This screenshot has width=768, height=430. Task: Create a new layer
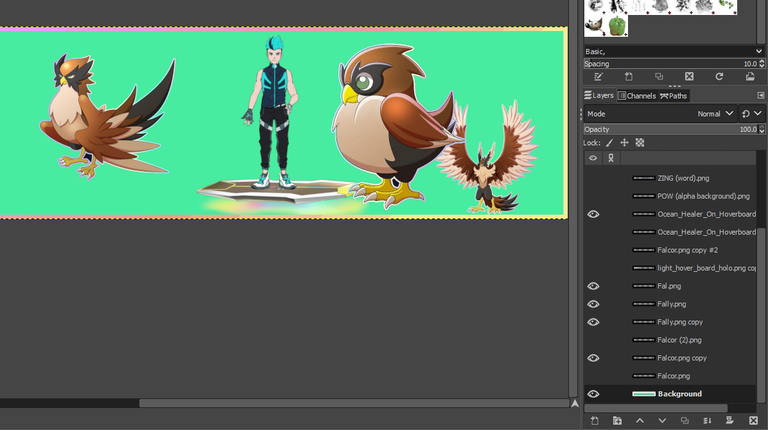[x=595, y=421]
